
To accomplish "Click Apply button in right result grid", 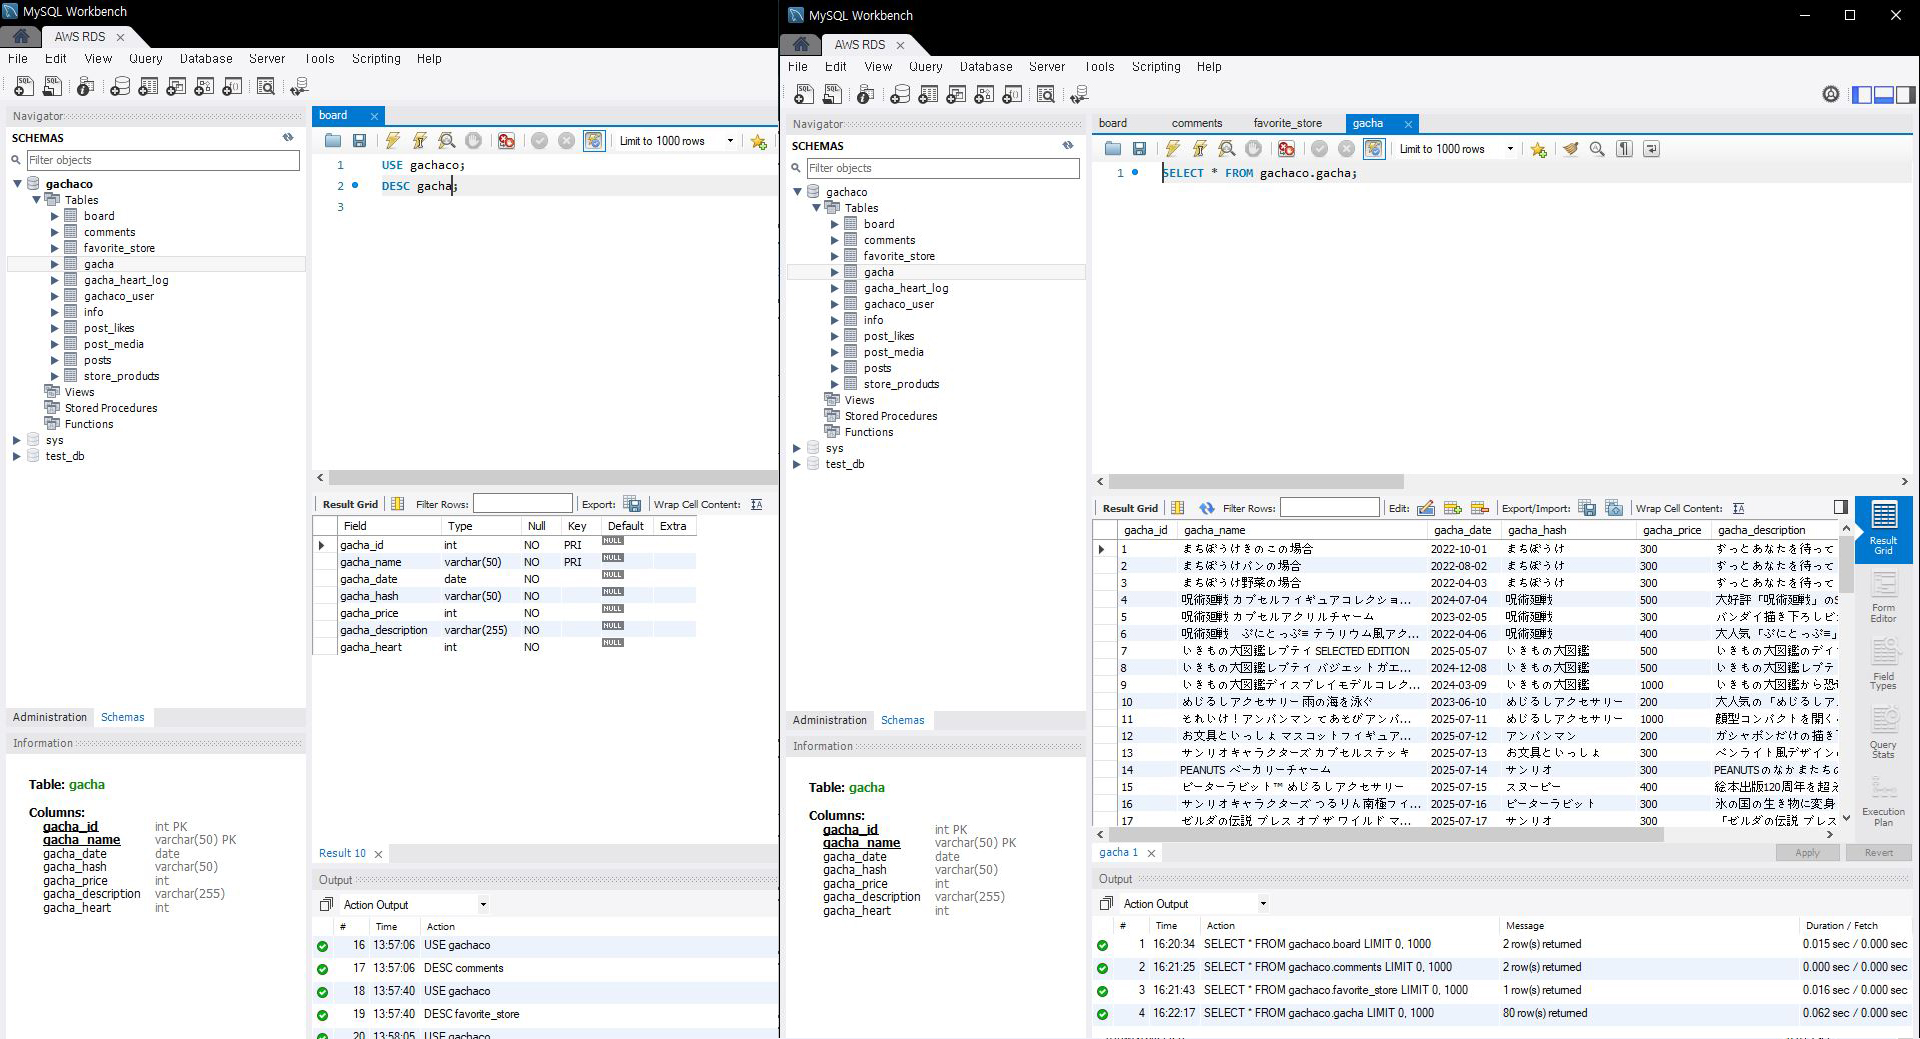I will [1807, 853].
